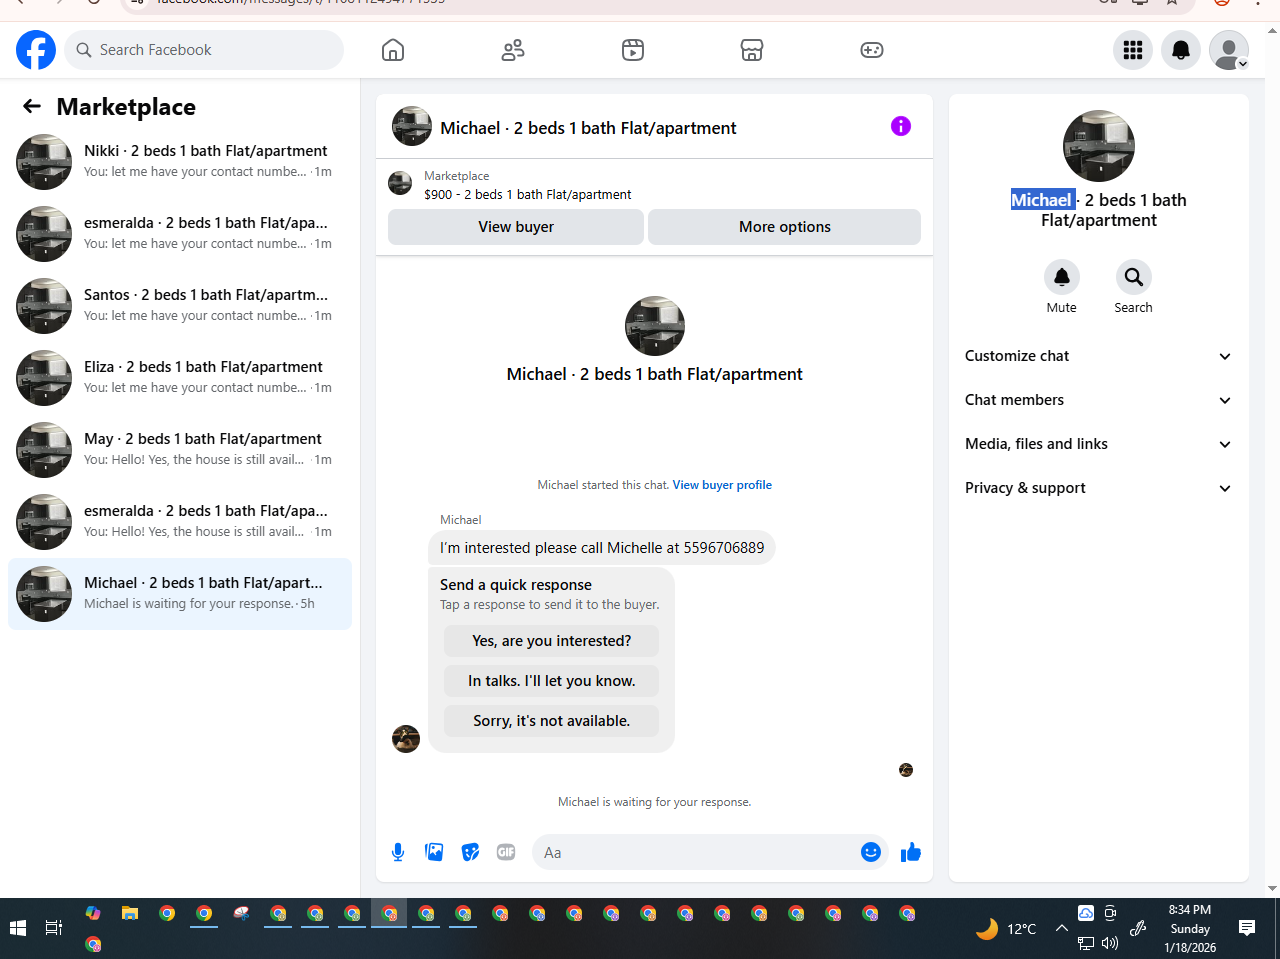Image resolution: width=1280 pixels, height=959 pixels.
Task: Open the GIF picker icon
Action: [506, 852]
